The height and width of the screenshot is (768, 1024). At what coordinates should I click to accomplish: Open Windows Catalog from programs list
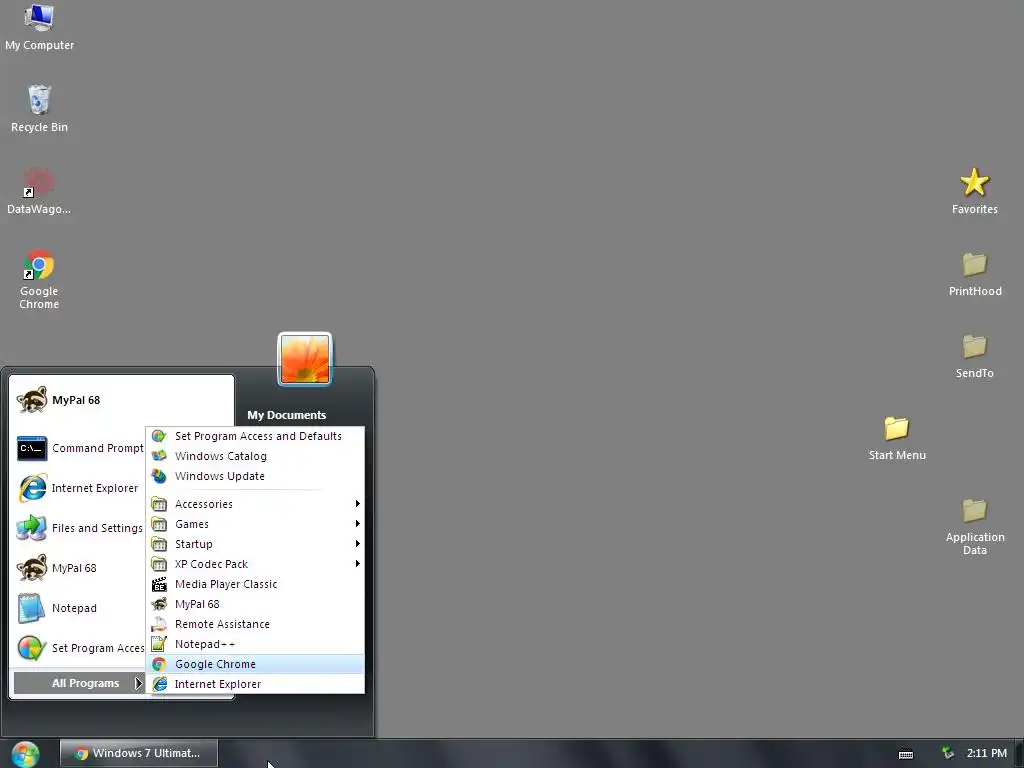click(x=255, y=456)
